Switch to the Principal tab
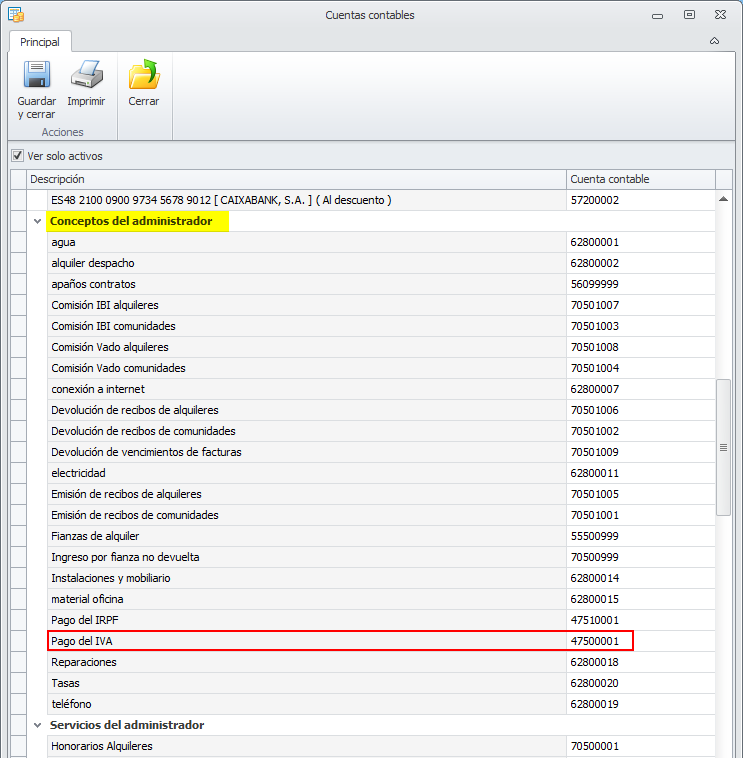This screenshot has width=743, height=758. coord(40,42)
